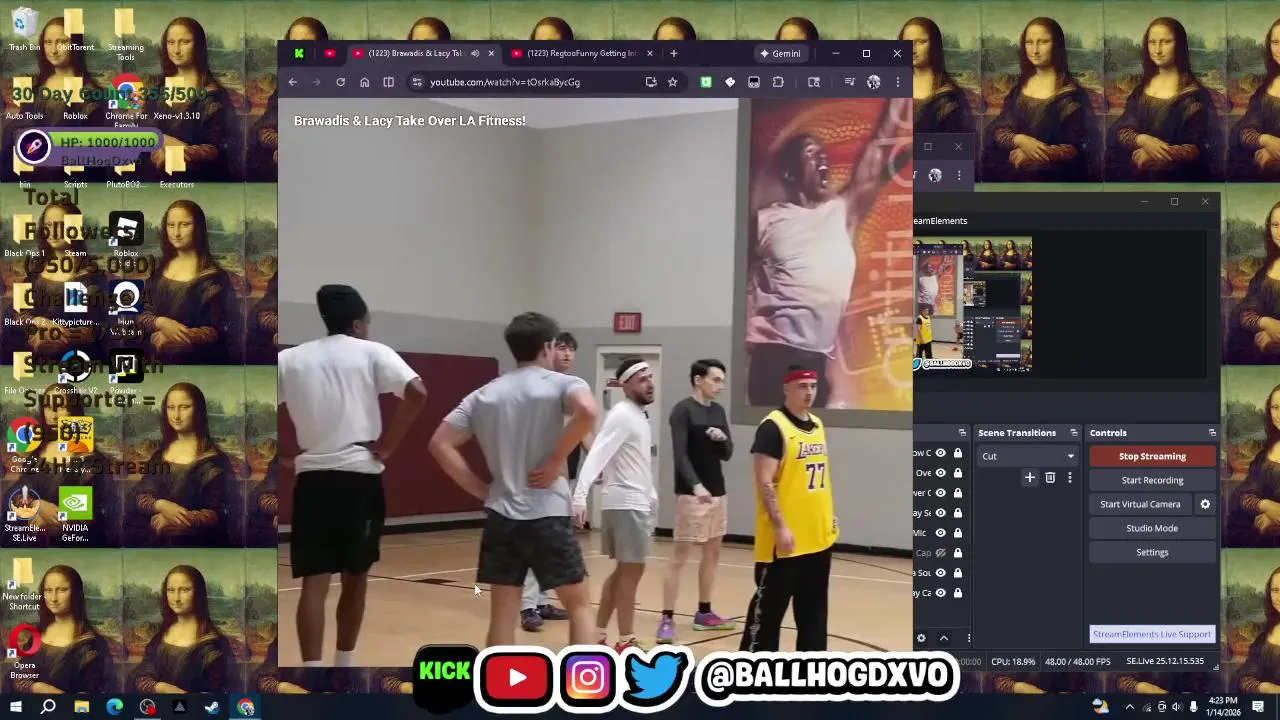Close the RegtooFunny tab
This screenshot has width=1280, height=720.
[649, 53]
